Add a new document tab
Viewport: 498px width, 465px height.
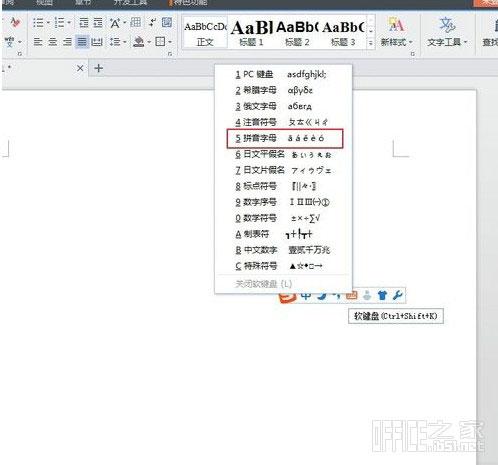[98, 68]
